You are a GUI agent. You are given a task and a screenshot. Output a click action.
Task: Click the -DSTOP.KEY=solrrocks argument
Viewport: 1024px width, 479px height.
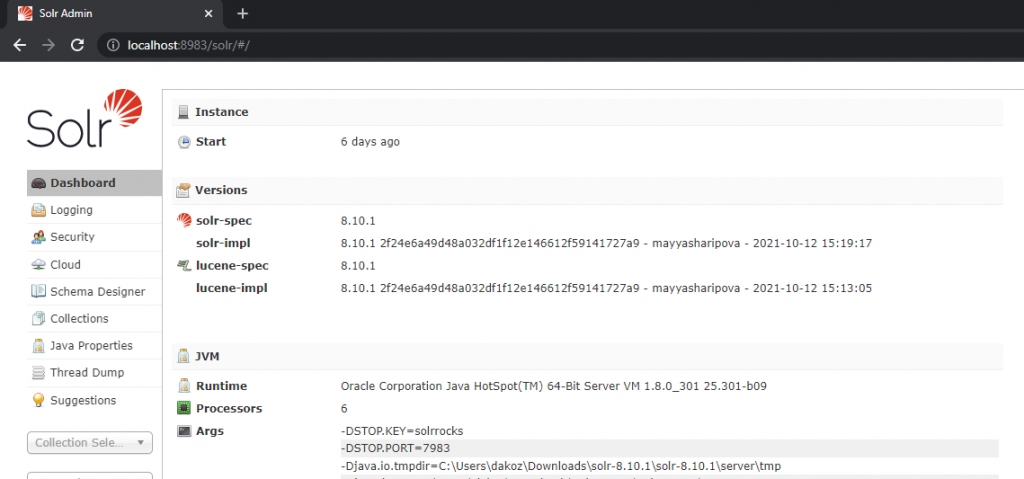pyautogui.click(x=402, y=431)
